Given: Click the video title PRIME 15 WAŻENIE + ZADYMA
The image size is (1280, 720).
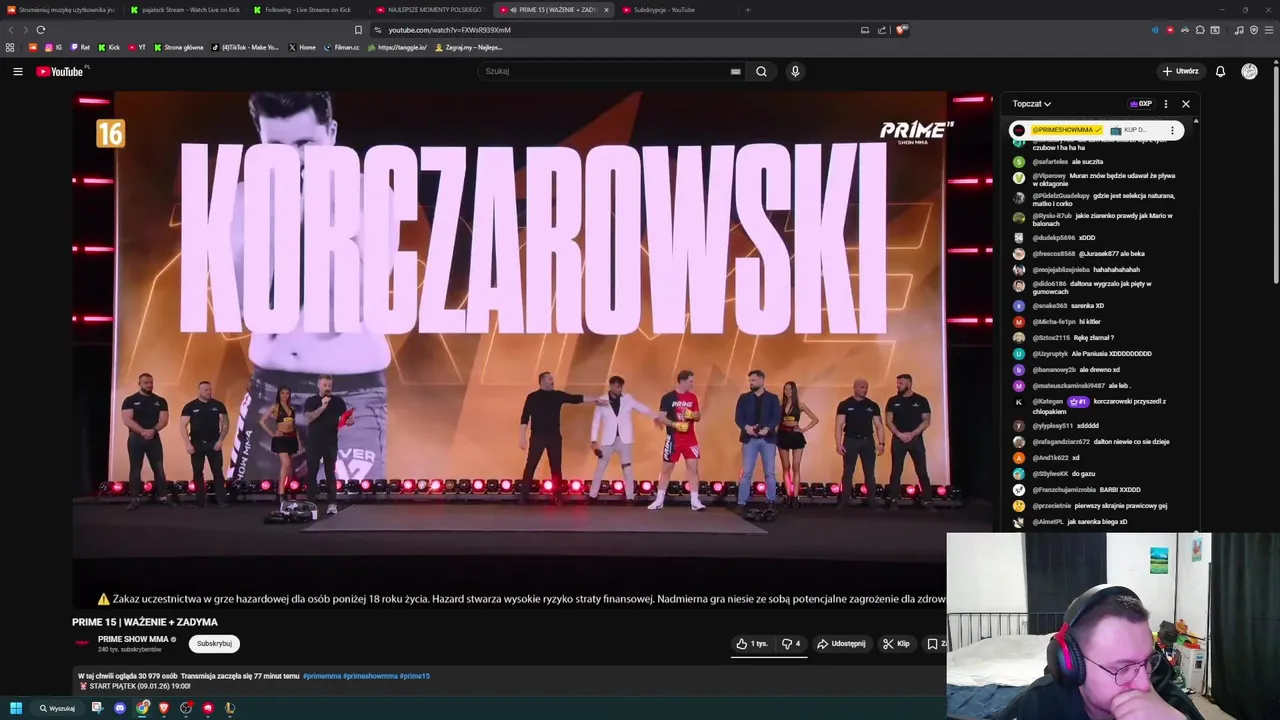Looking at the screenshot, I should point(145,622).
